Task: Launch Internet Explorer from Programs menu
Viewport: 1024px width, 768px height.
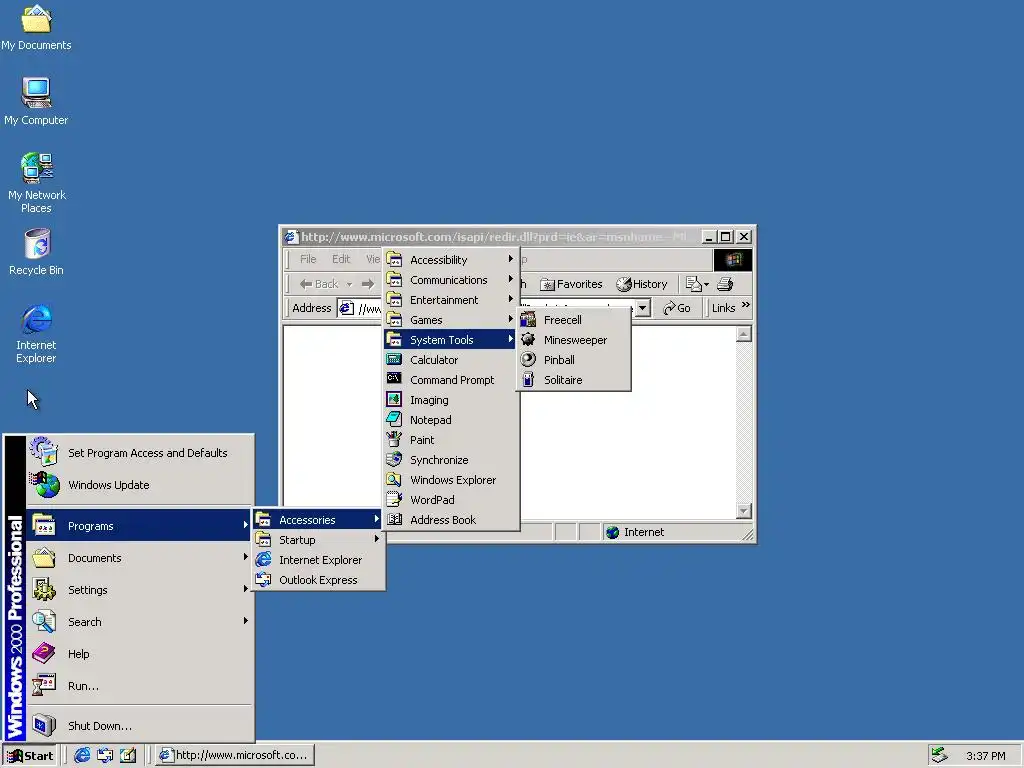Action: [318, 560]
